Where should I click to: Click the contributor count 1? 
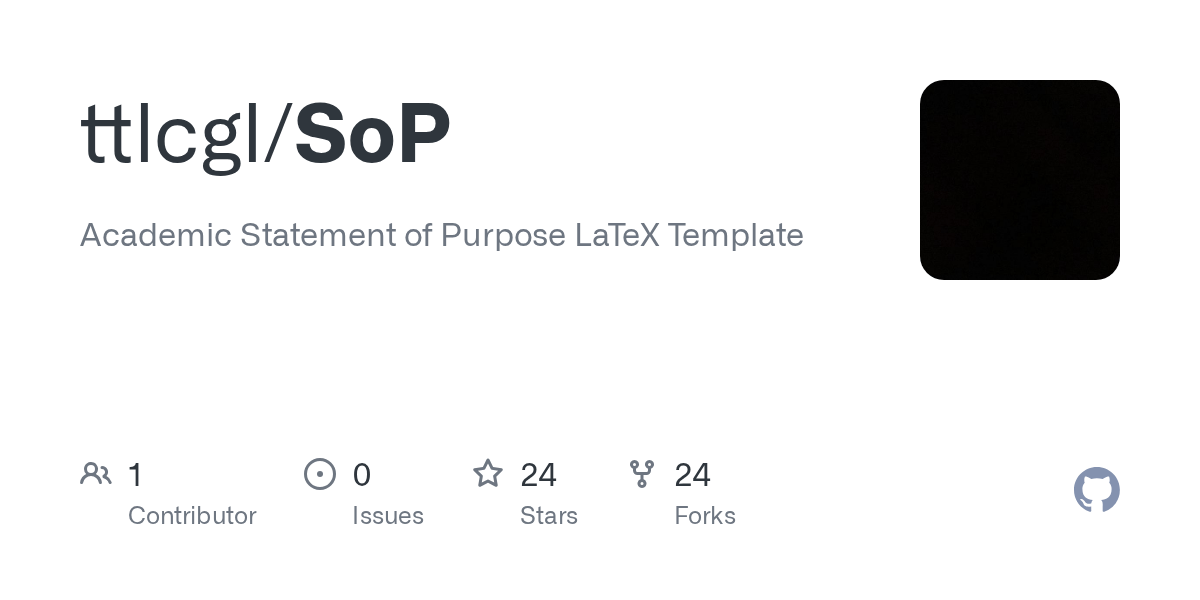coord(135,474)
